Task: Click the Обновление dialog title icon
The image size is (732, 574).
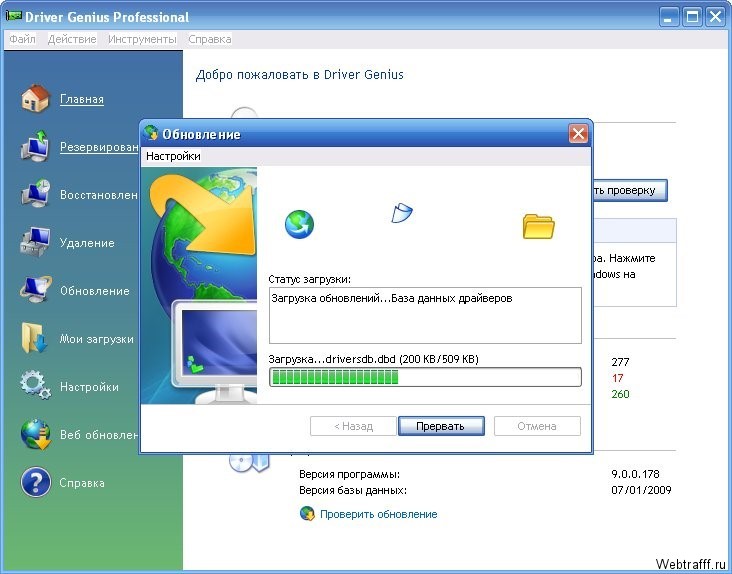Action: point(151,133)
